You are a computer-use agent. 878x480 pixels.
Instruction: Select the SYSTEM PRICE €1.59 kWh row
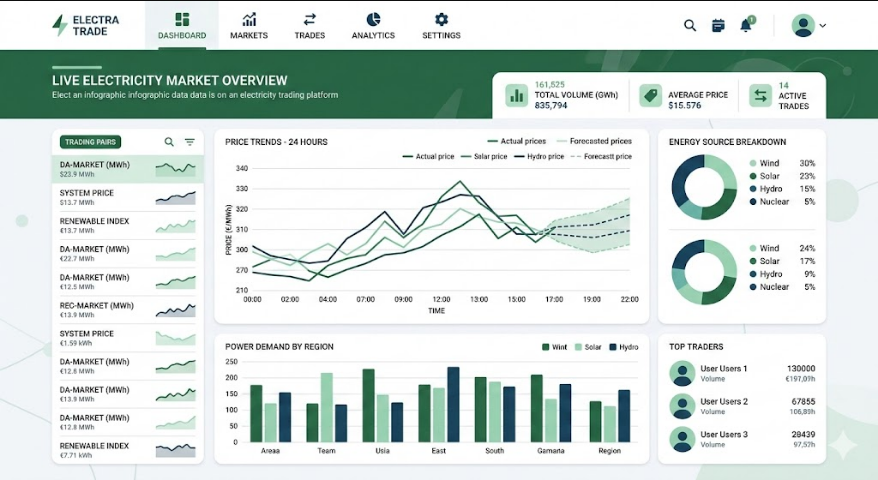click(128, 338)
